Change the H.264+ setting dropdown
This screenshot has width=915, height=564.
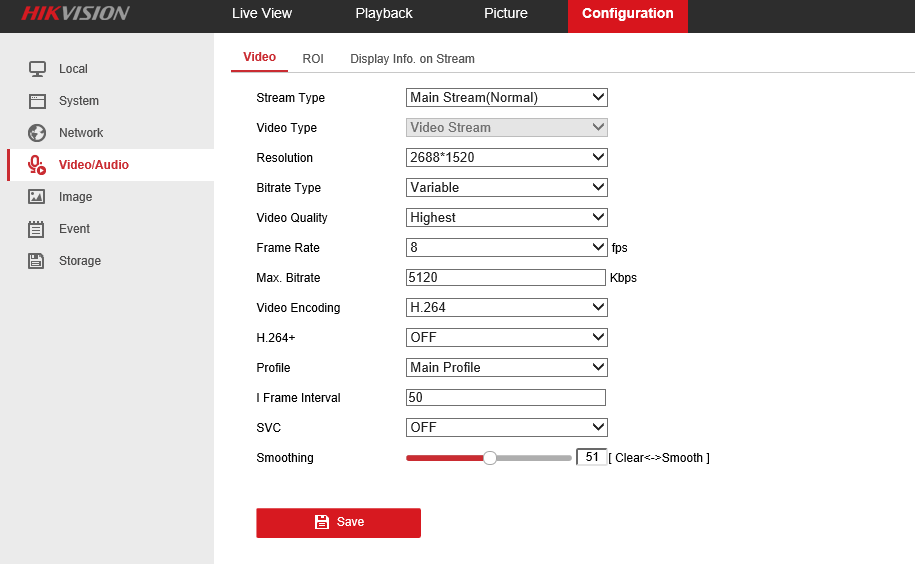[x=507, y=338]
